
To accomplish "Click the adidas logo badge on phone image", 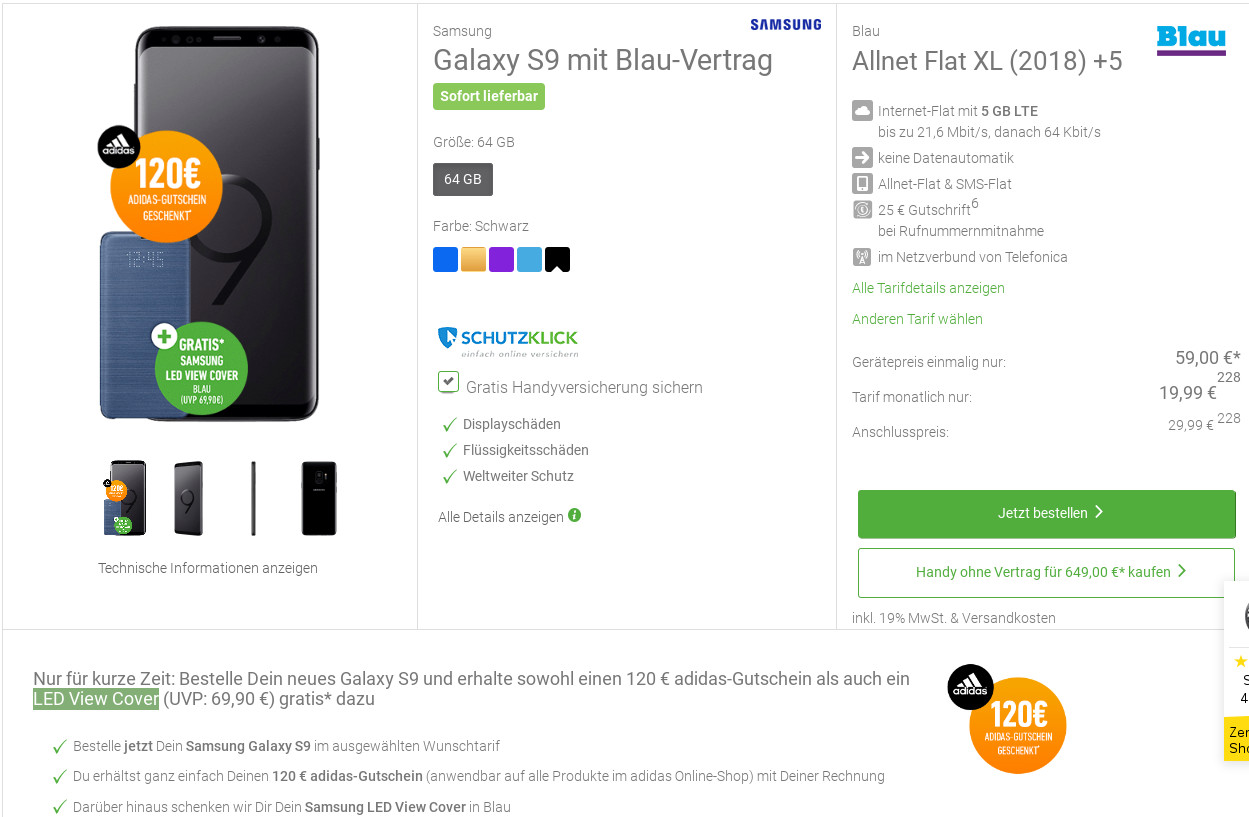I will (119, 148).
